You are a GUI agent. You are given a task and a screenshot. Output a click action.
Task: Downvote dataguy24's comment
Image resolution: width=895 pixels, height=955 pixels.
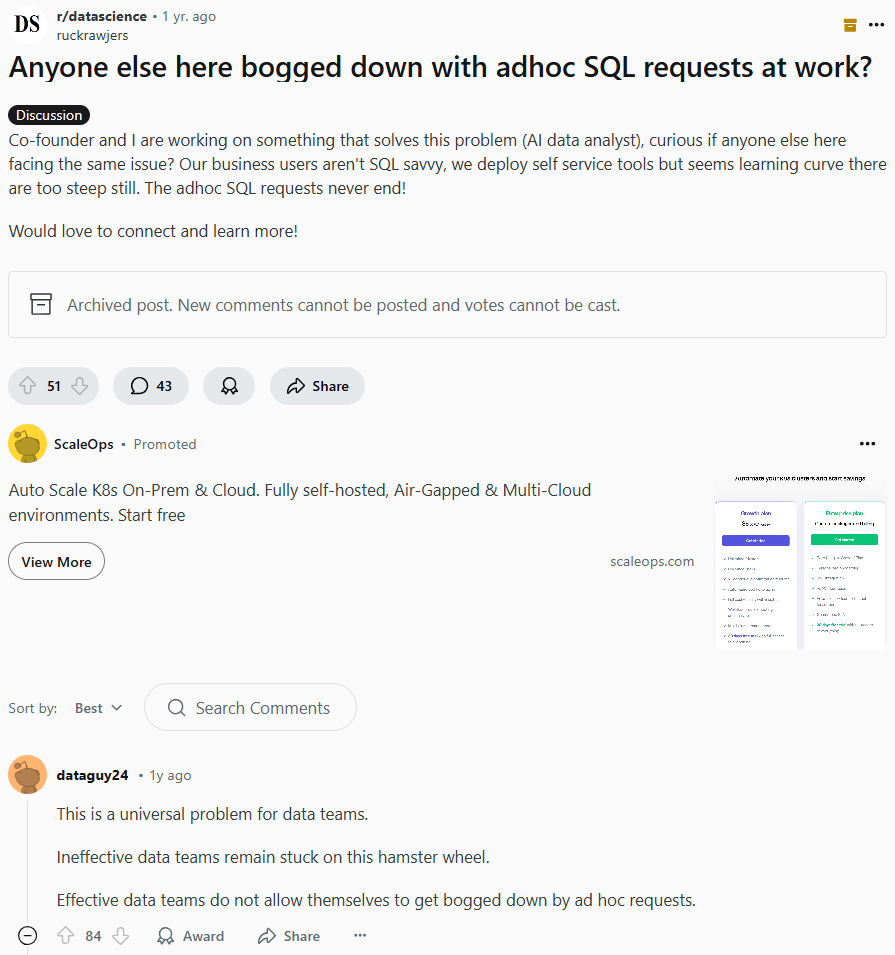pyautogui.click(x=120, y=936)
